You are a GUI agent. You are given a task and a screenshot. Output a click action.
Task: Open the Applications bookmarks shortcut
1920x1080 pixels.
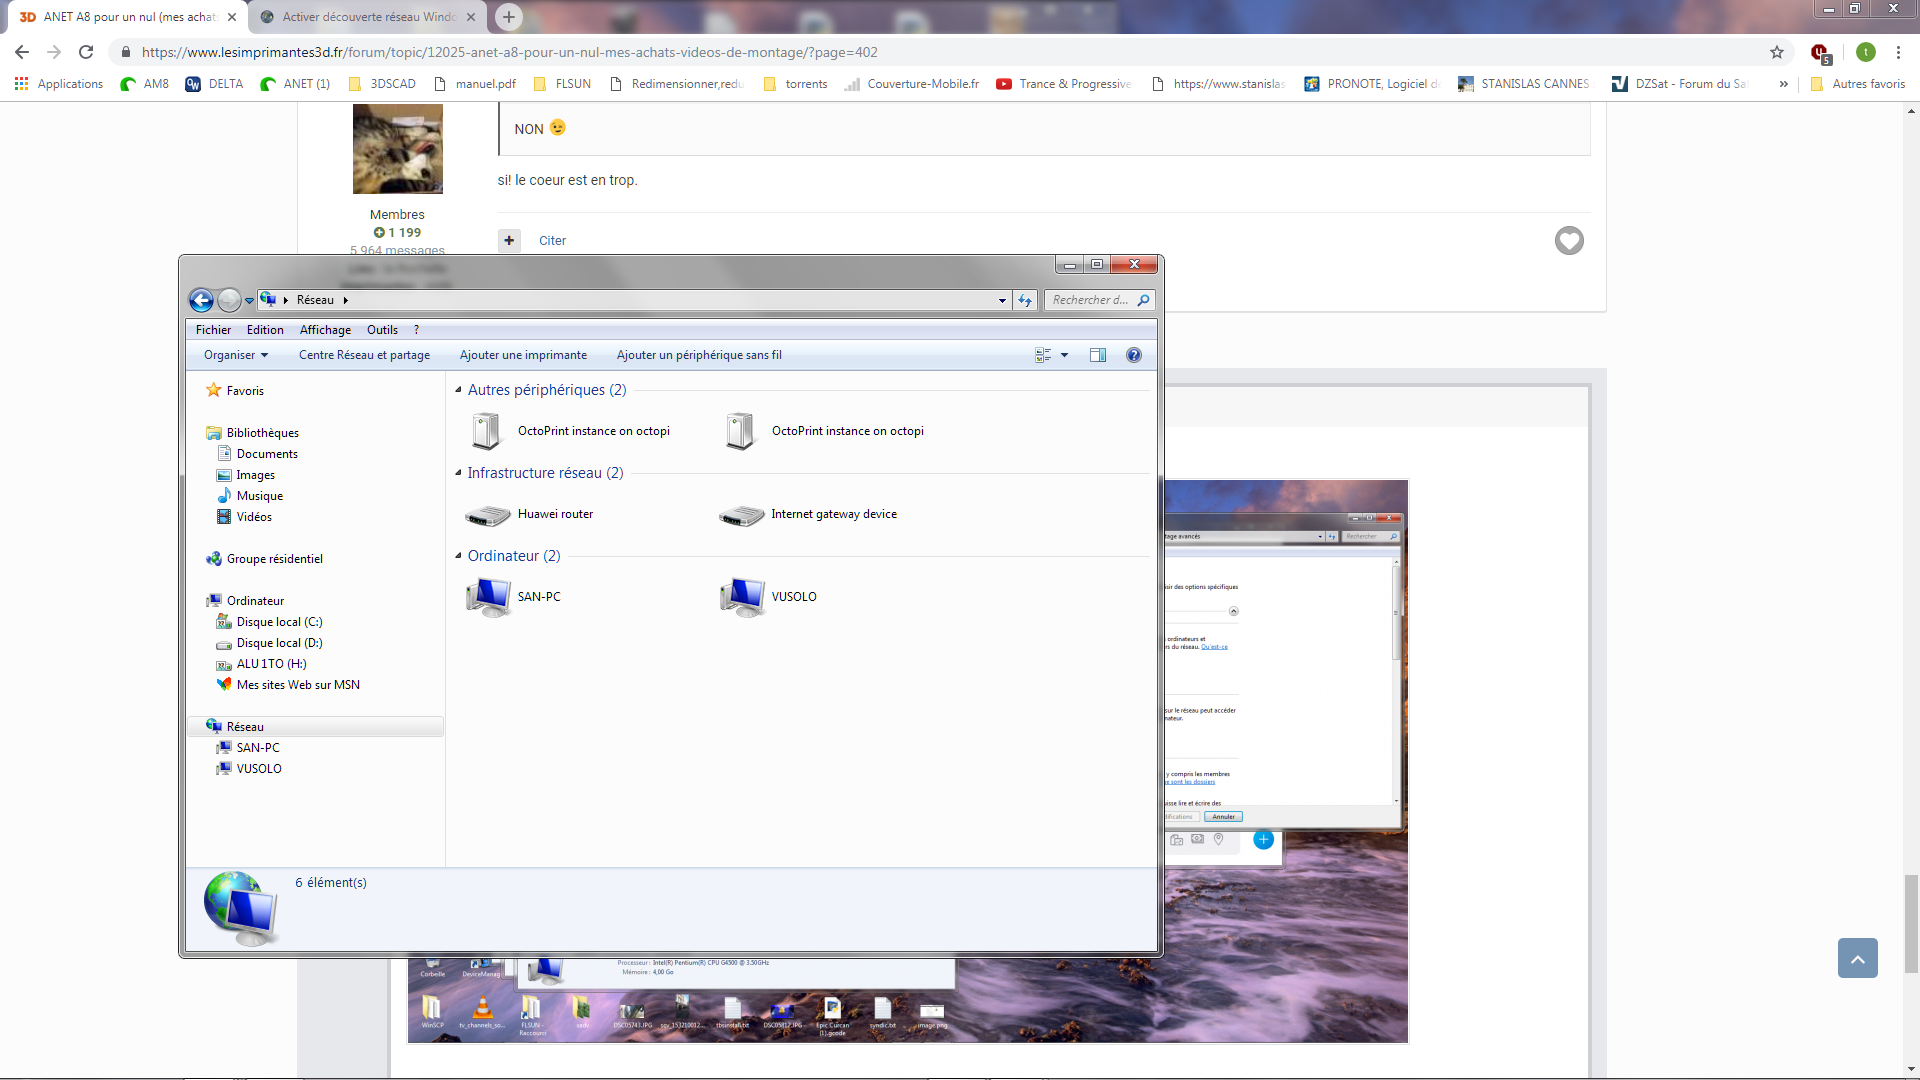click(x=59, y=84)
